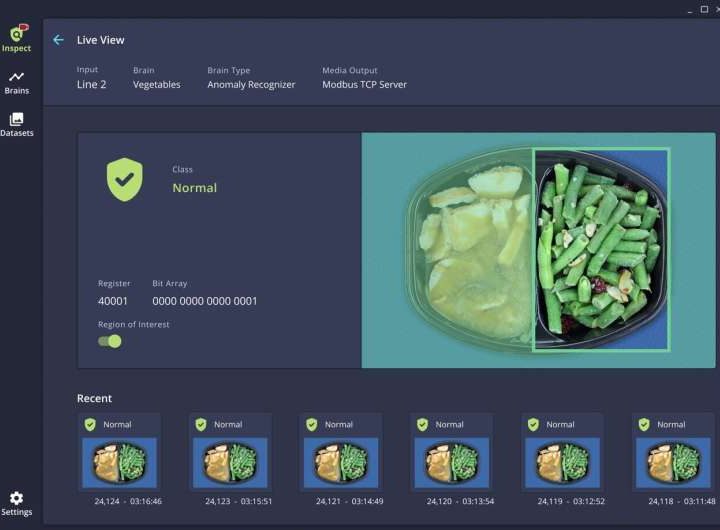This screenshot has height=530, width=720.
Task: Open the Datasets icon in sidebar
Action: [16, 124]
